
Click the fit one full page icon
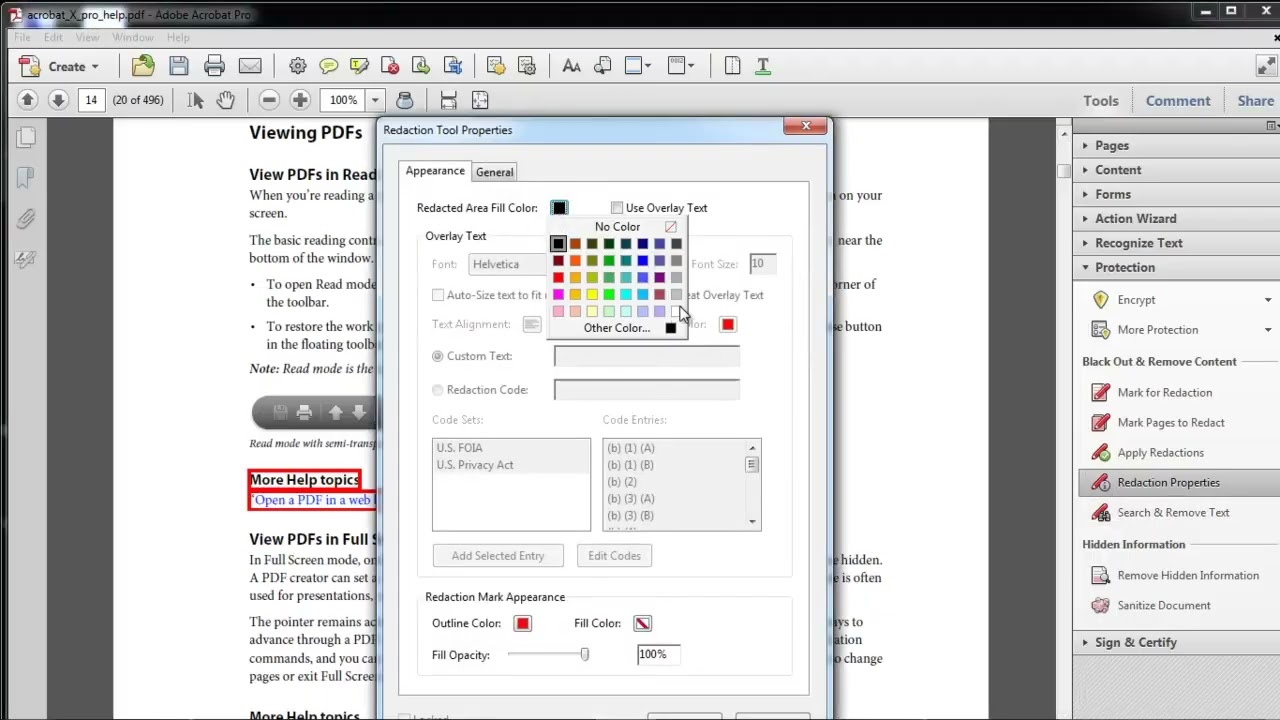point(480,100)
